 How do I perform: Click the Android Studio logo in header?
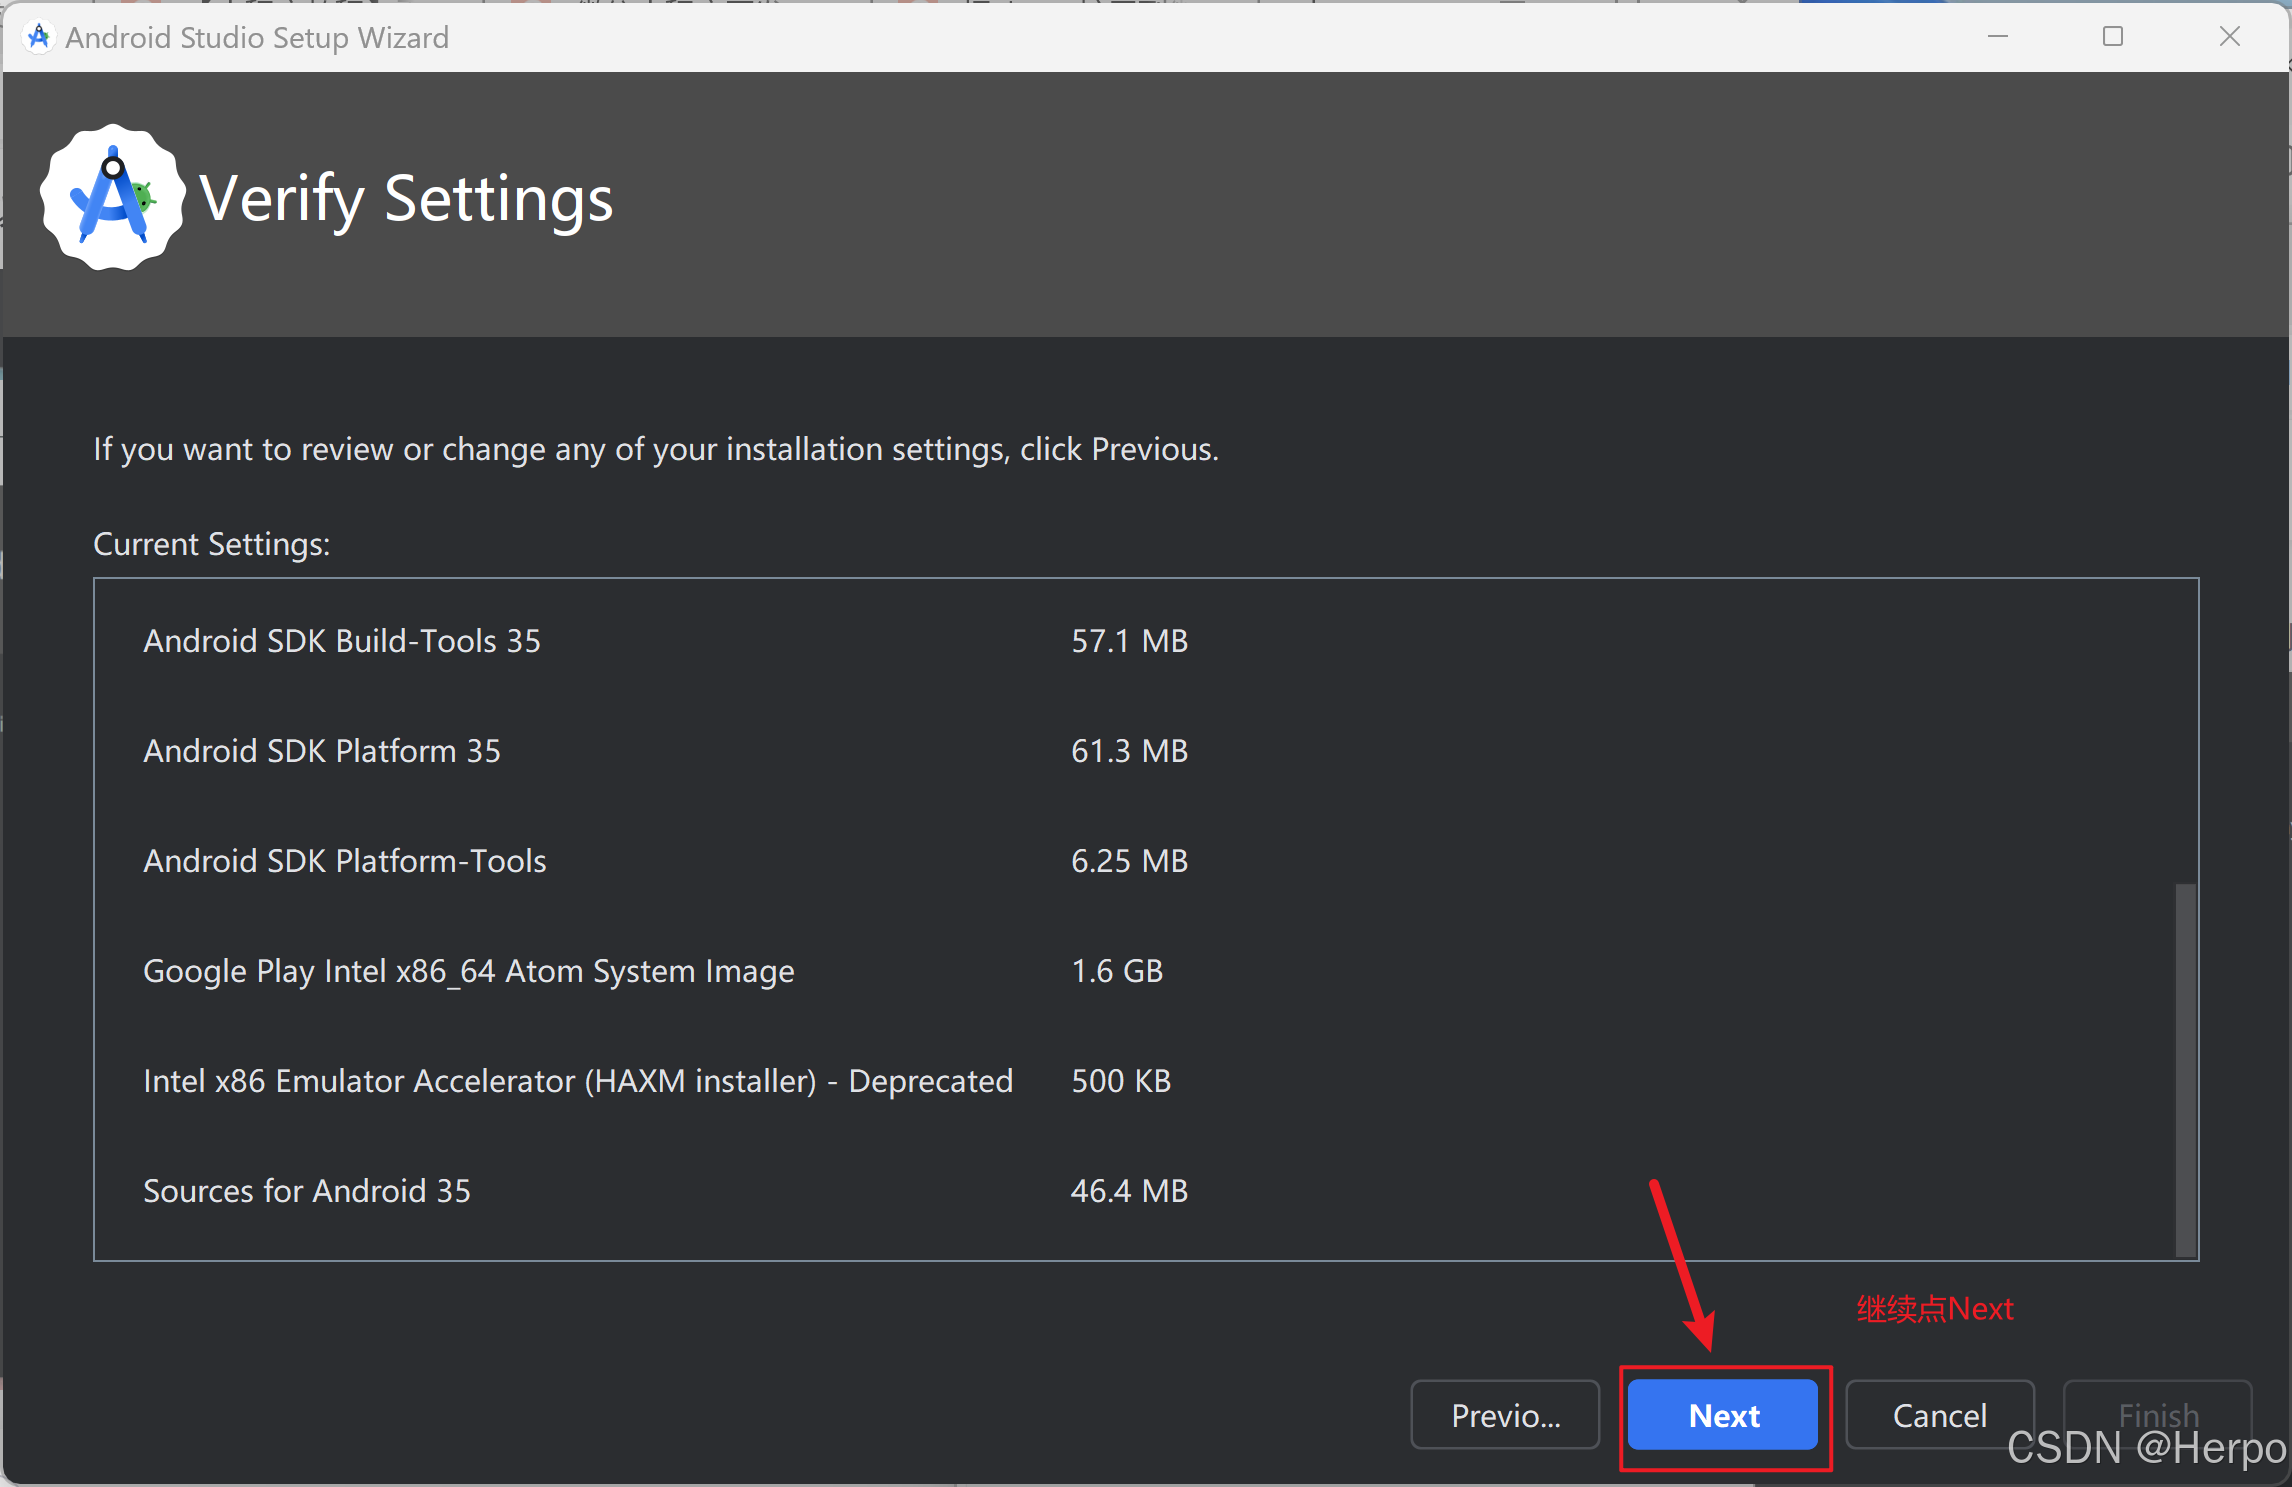112,198
